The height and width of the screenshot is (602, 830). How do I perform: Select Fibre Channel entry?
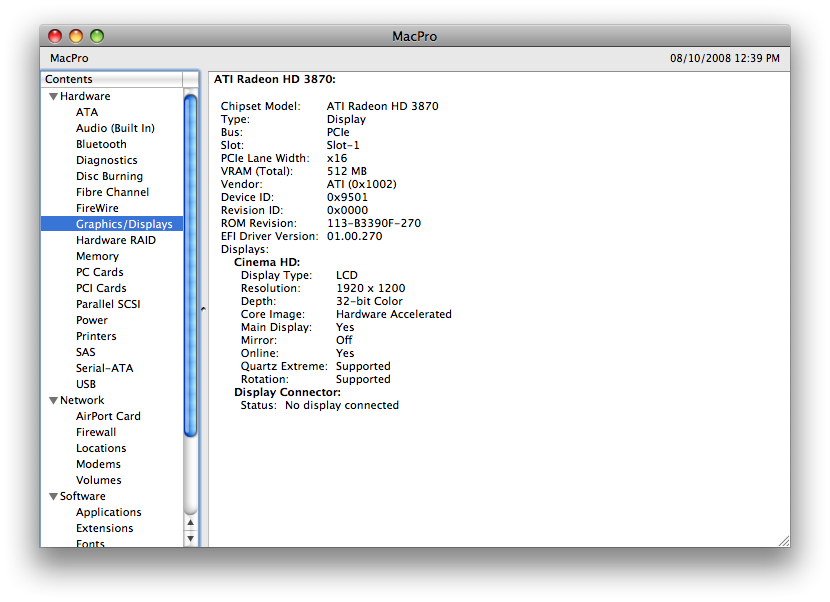tap(112, 192)
